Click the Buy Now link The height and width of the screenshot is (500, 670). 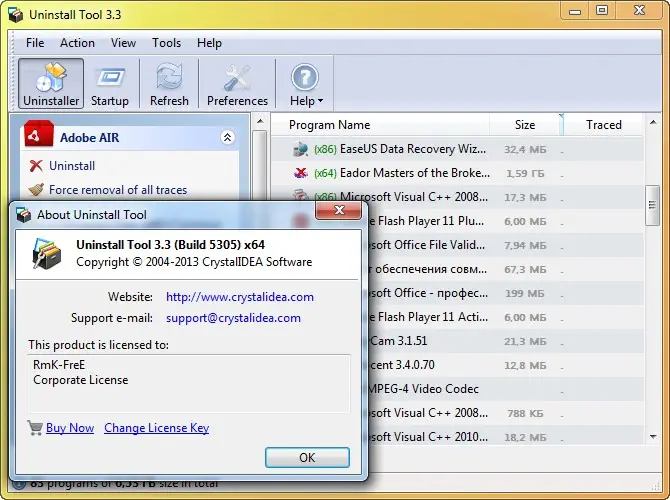point(70,428)
